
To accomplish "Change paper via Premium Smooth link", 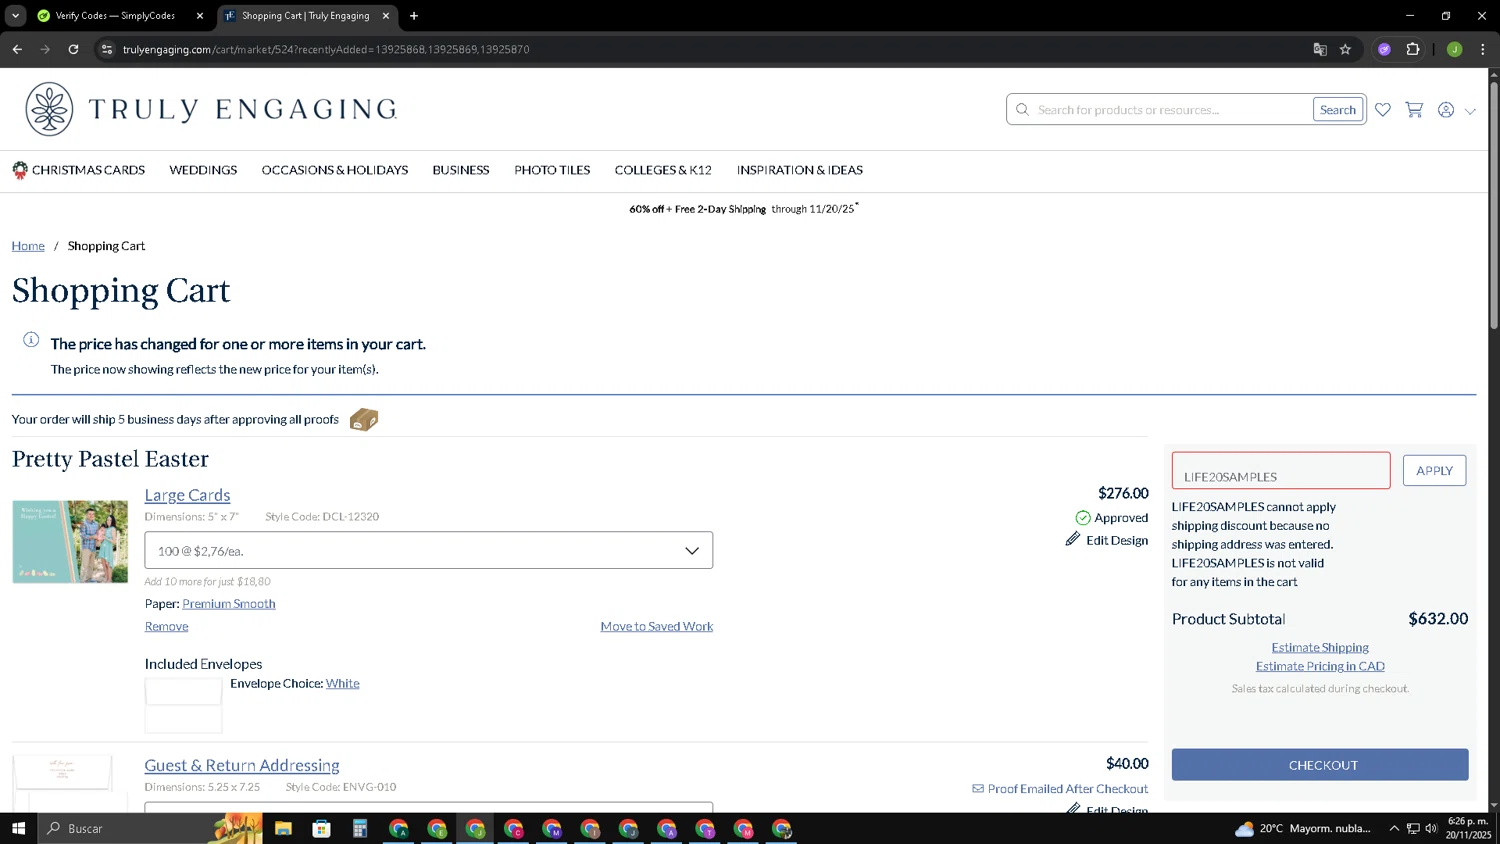I will coord(229,604).
